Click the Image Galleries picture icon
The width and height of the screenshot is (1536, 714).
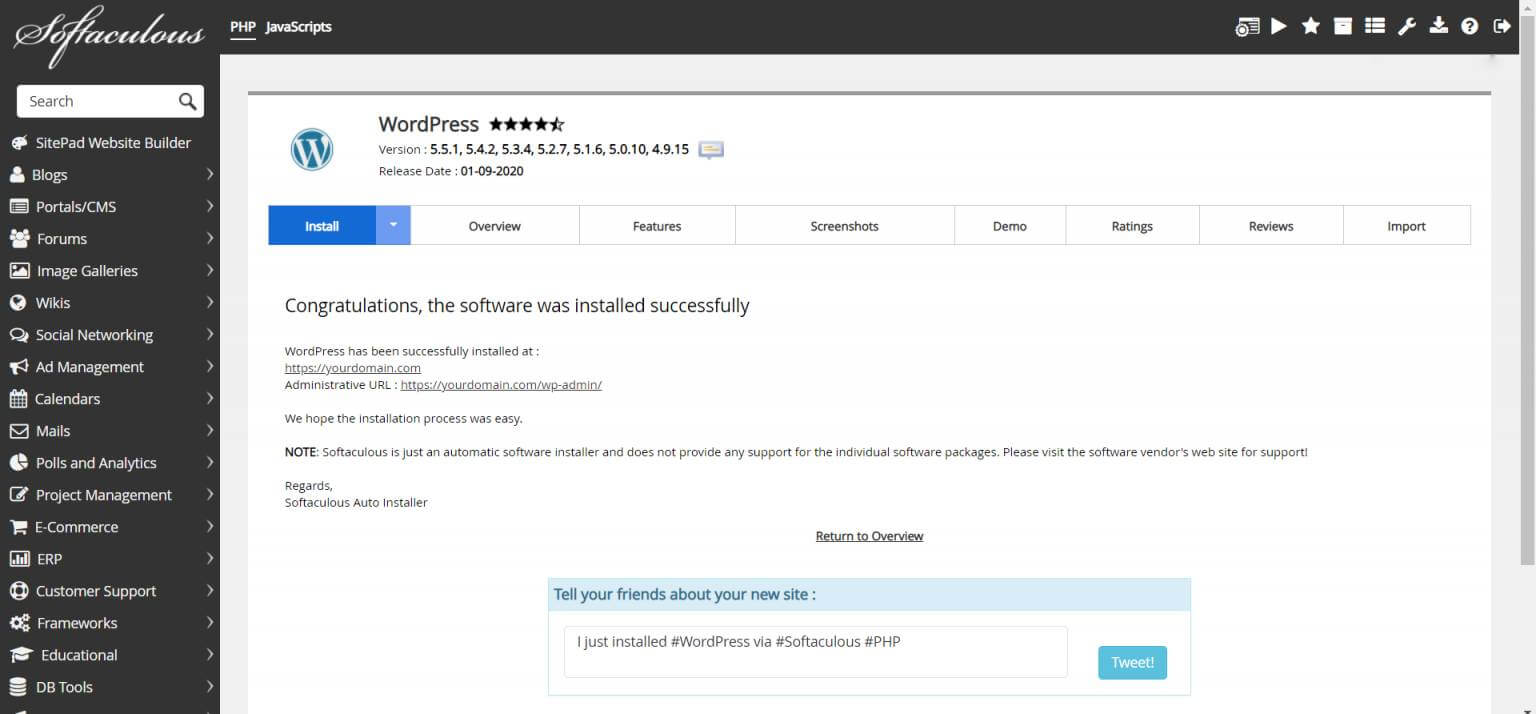(19, 271)
